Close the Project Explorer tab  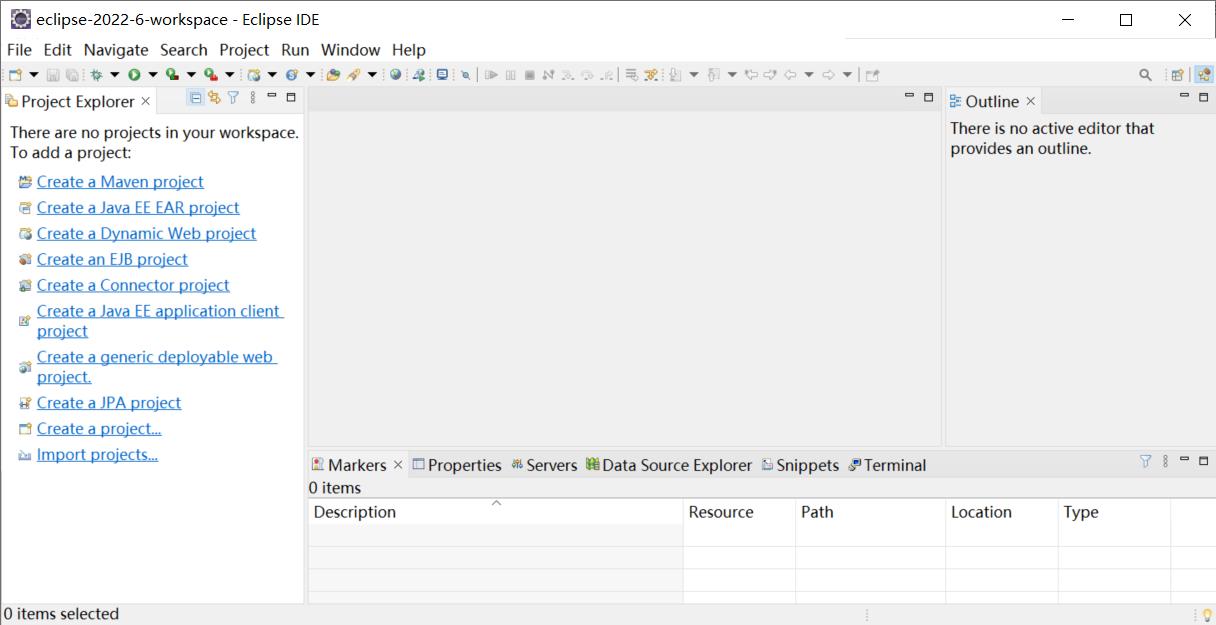(145, 101)
